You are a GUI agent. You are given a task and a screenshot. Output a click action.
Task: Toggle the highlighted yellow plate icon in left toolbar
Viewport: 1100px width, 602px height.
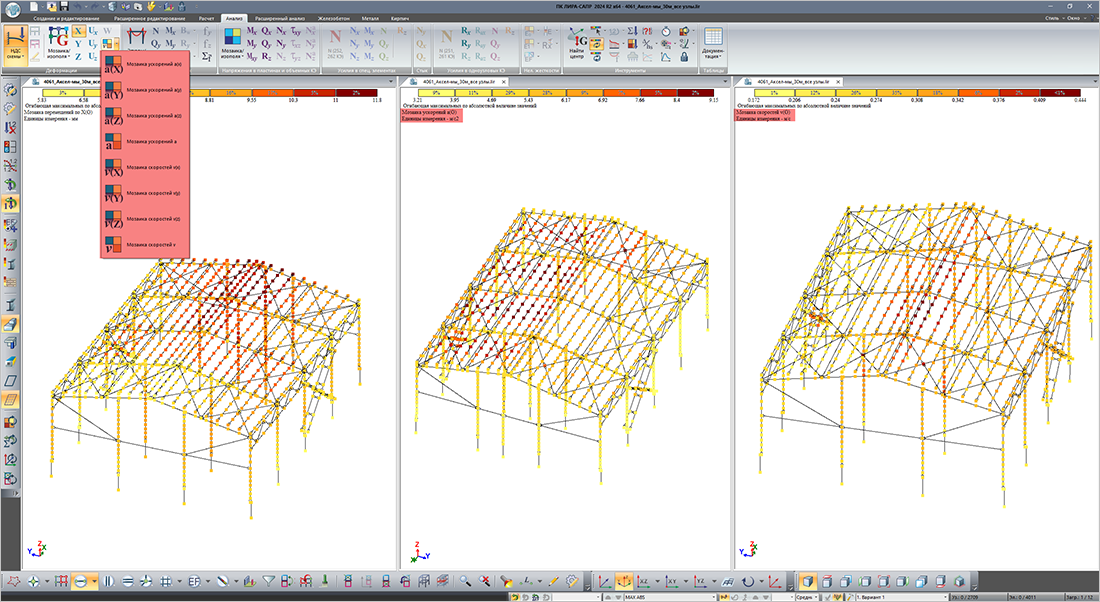10,400
